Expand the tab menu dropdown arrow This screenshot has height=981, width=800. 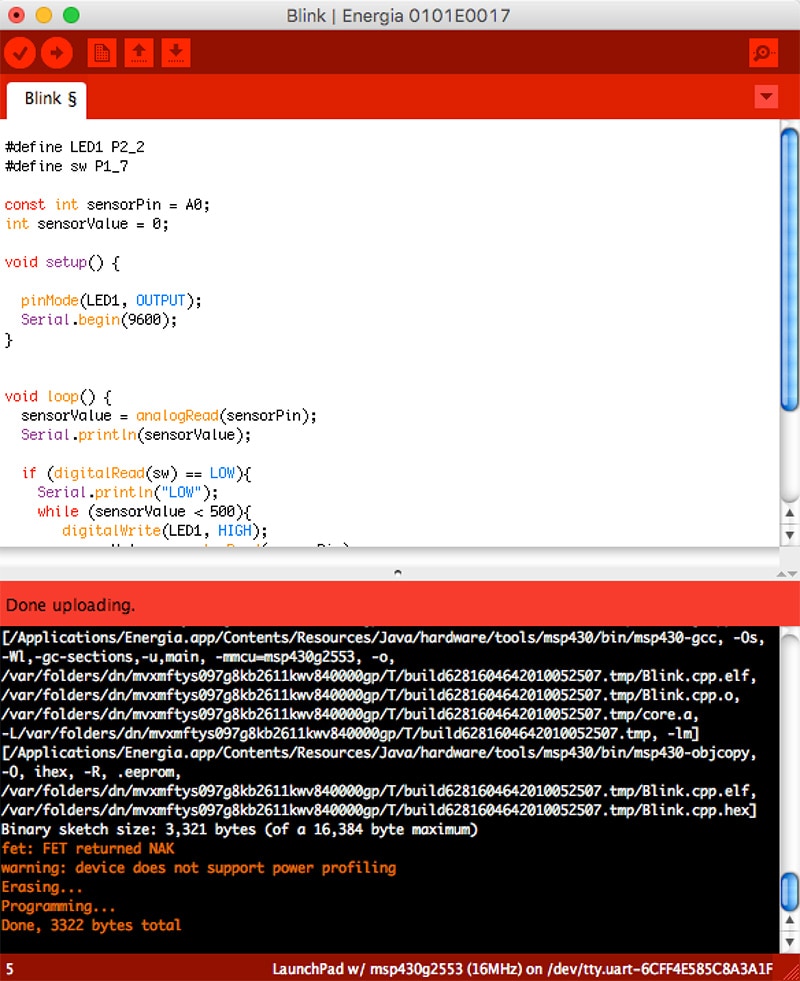766,97
